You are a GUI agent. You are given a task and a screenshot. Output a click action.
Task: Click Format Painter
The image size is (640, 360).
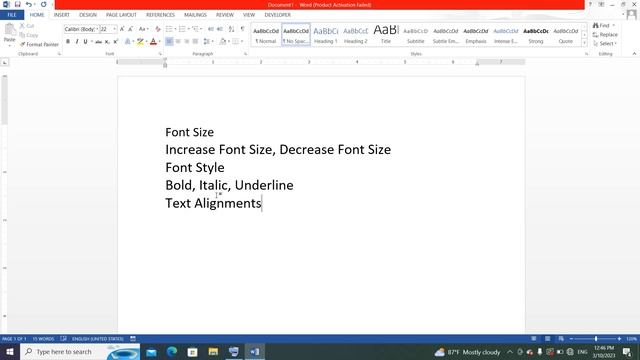pos(39,44)
